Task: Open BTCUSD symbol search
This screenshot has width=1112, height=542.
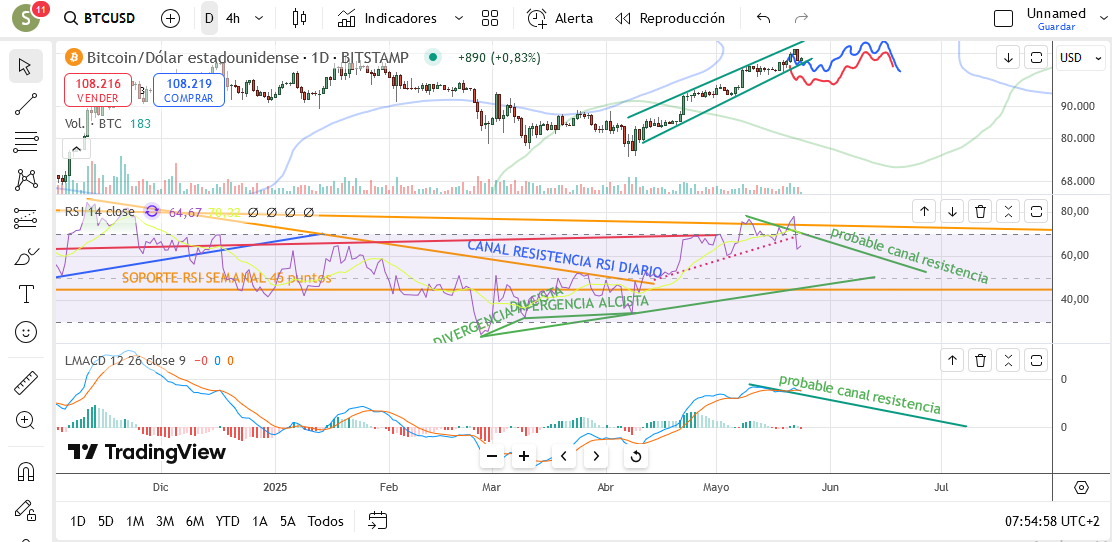Action: click(x=100, y=18)
